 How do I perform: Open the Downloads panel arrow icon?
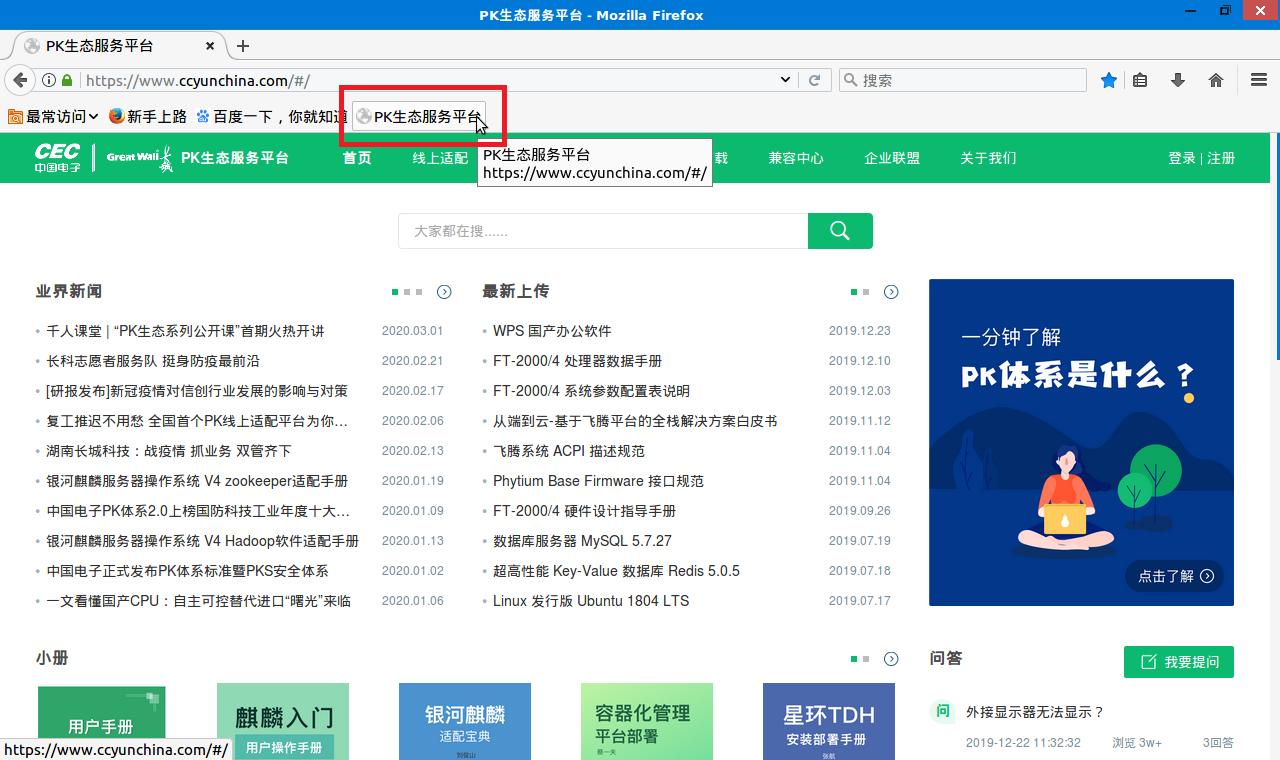pyautogui.click(x=1178, y=79)
